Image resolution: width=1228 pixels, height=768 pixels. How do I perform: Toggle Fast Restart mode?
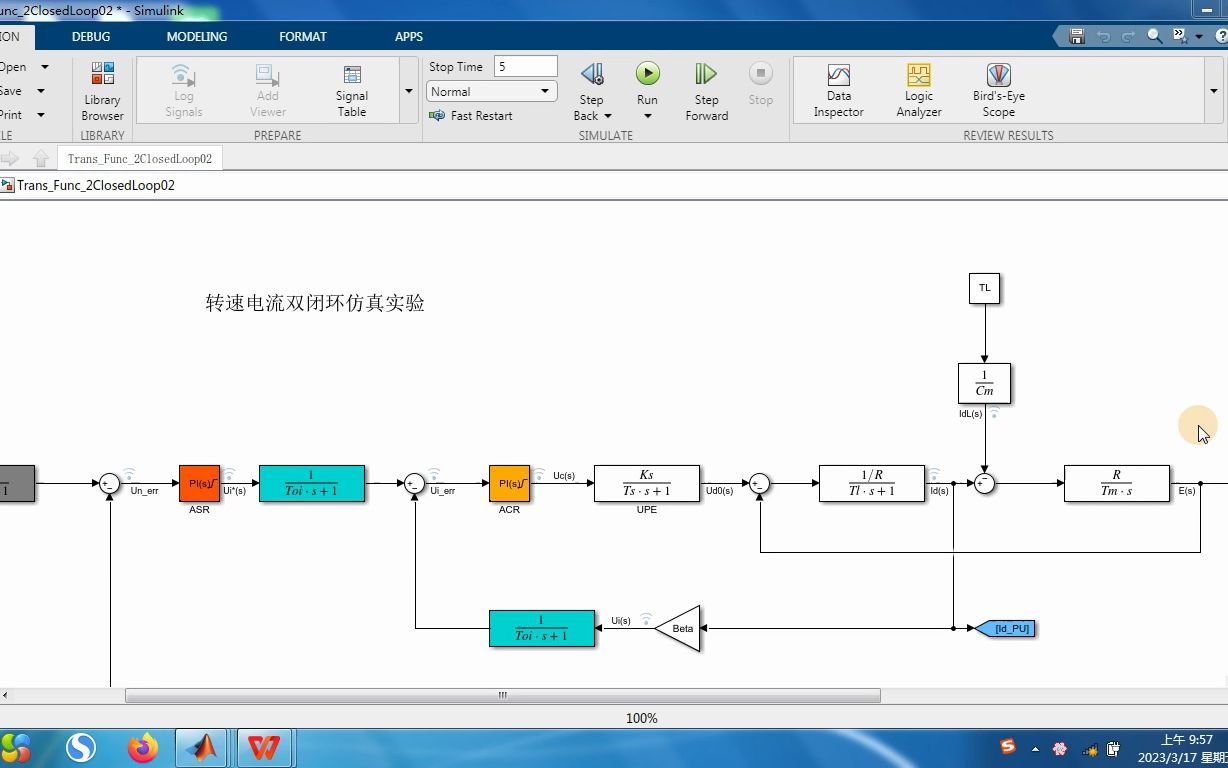471,116
